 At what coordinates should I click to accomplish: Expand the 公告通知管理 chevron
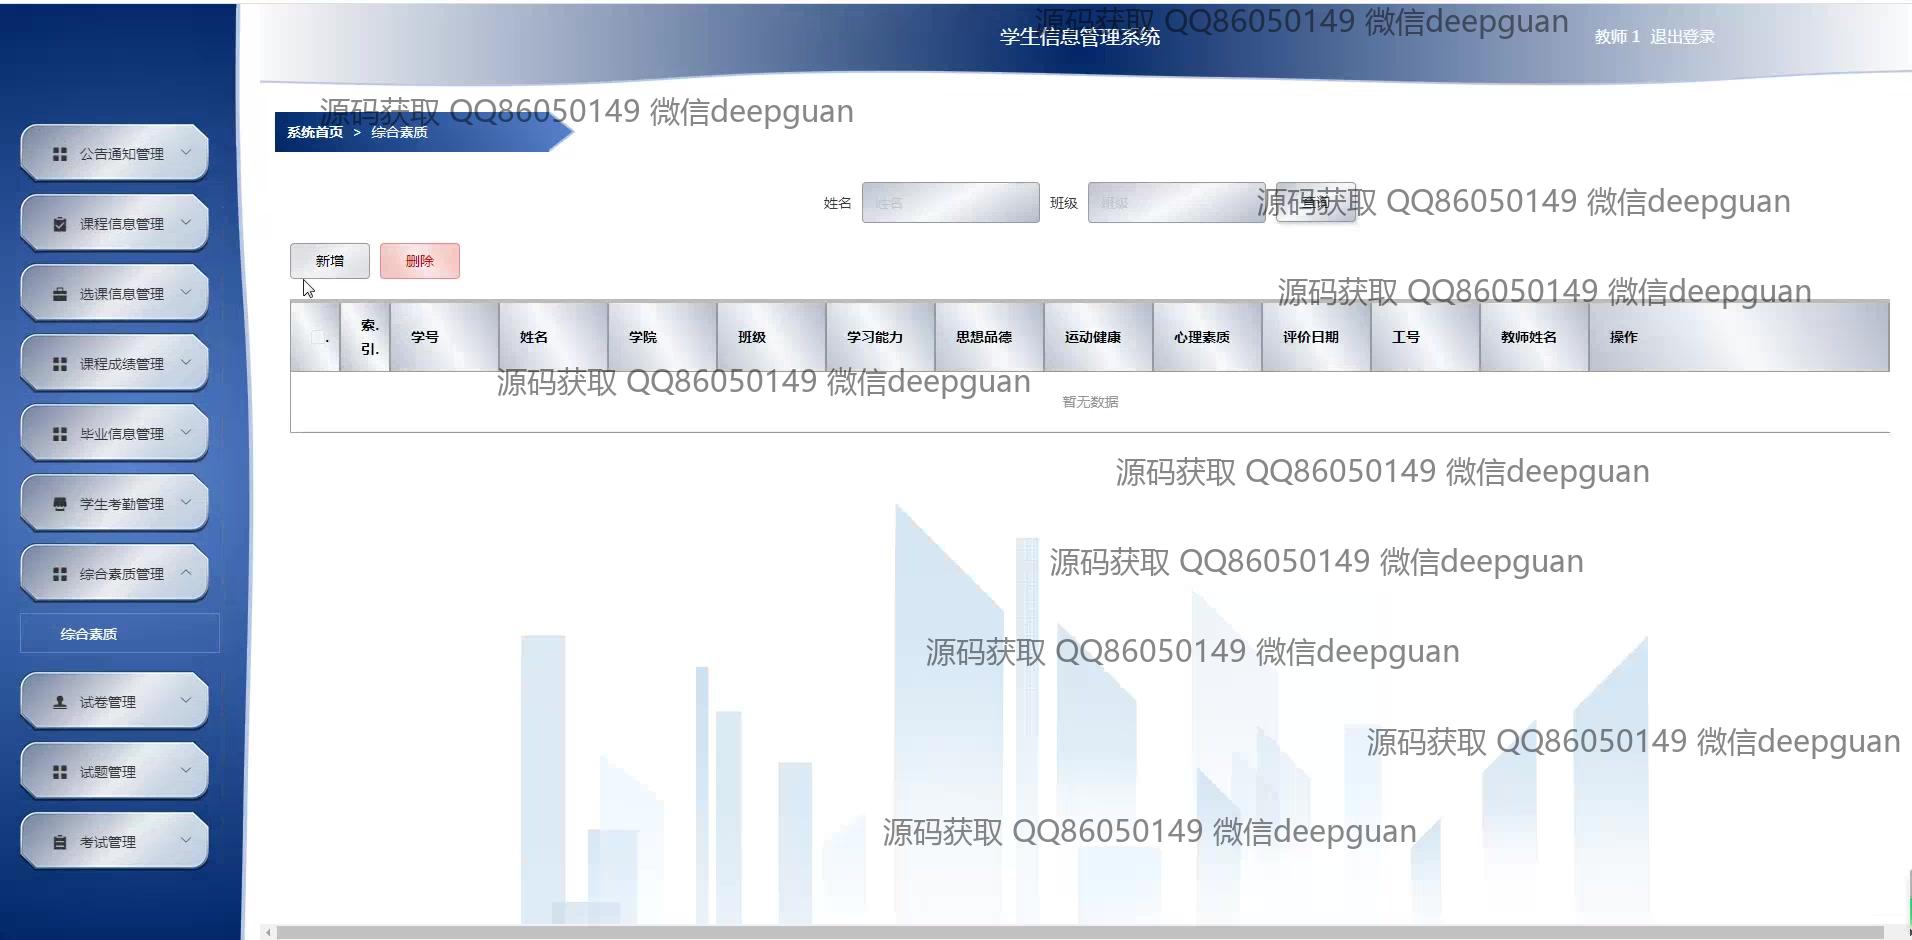tap(186, 153)
